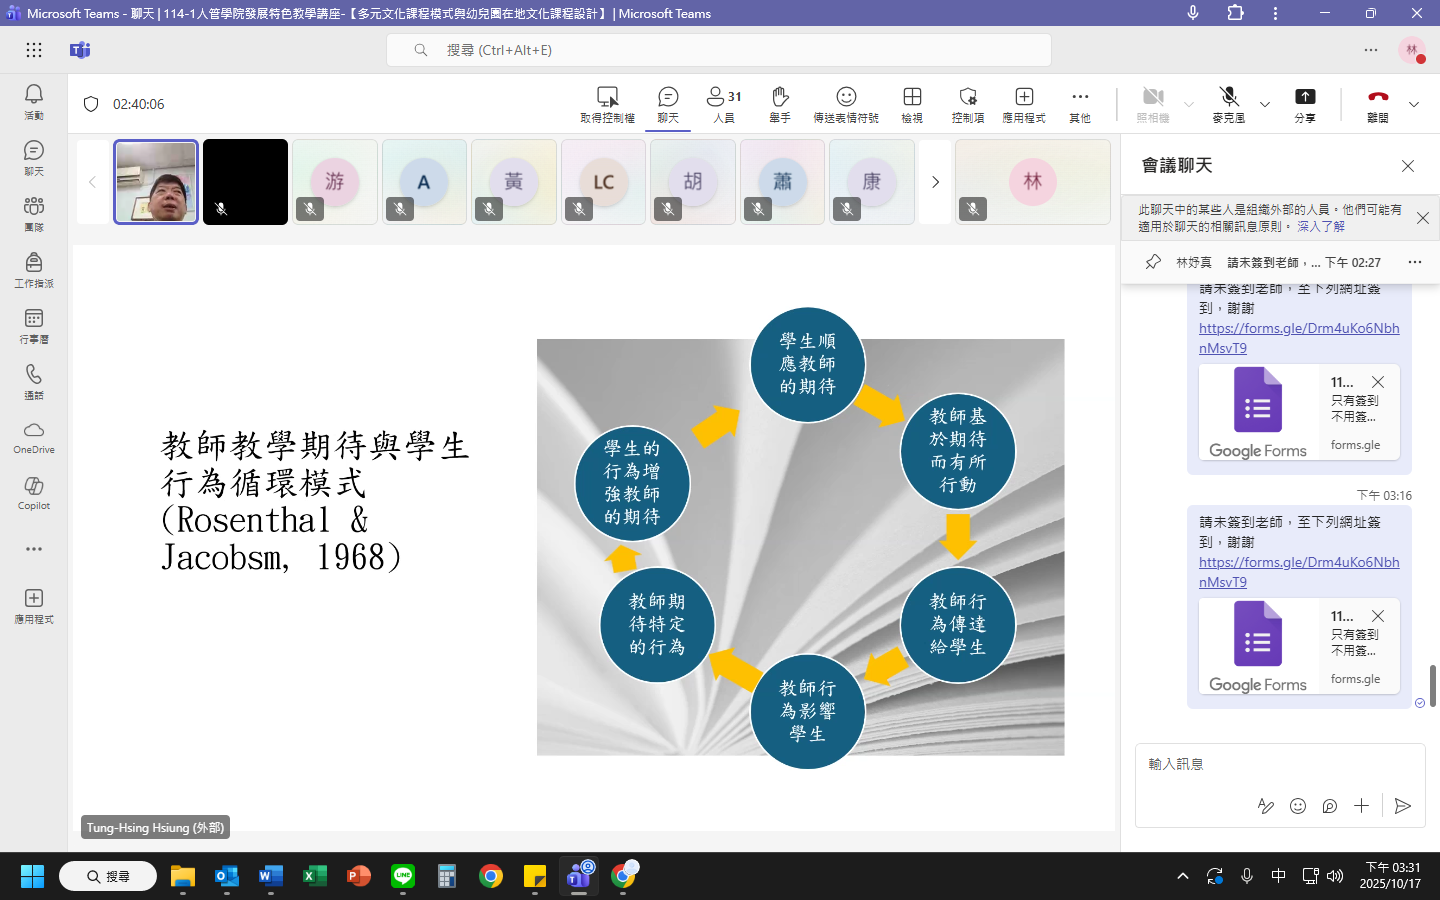Image resolution: width=1440 pixels, height=900 pixels.
Task: Open the pinned message options menu
Action: 1414,262
